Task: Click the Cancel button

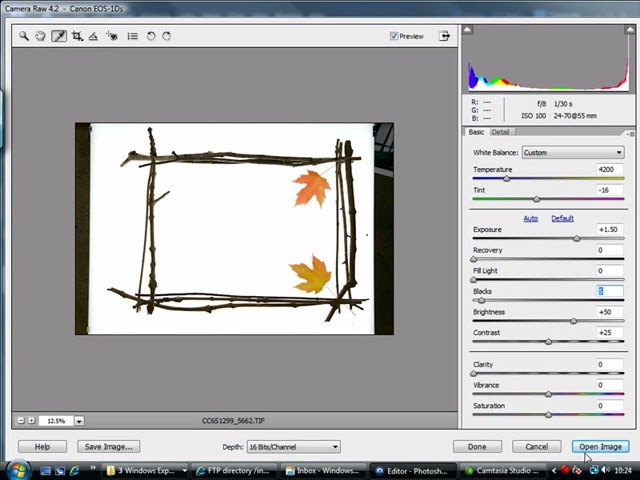Action: coord(537,447)
